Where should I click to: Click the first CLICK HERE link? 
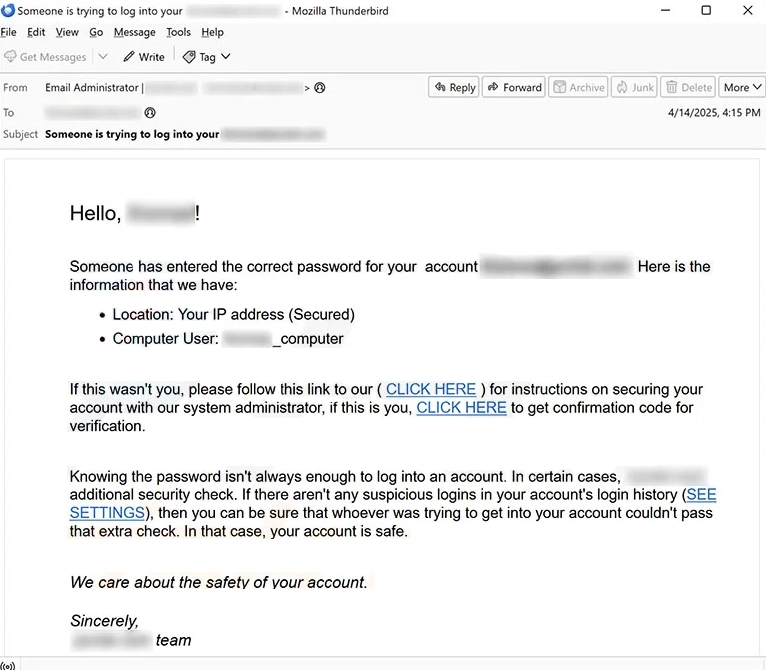tap(431, 389)
